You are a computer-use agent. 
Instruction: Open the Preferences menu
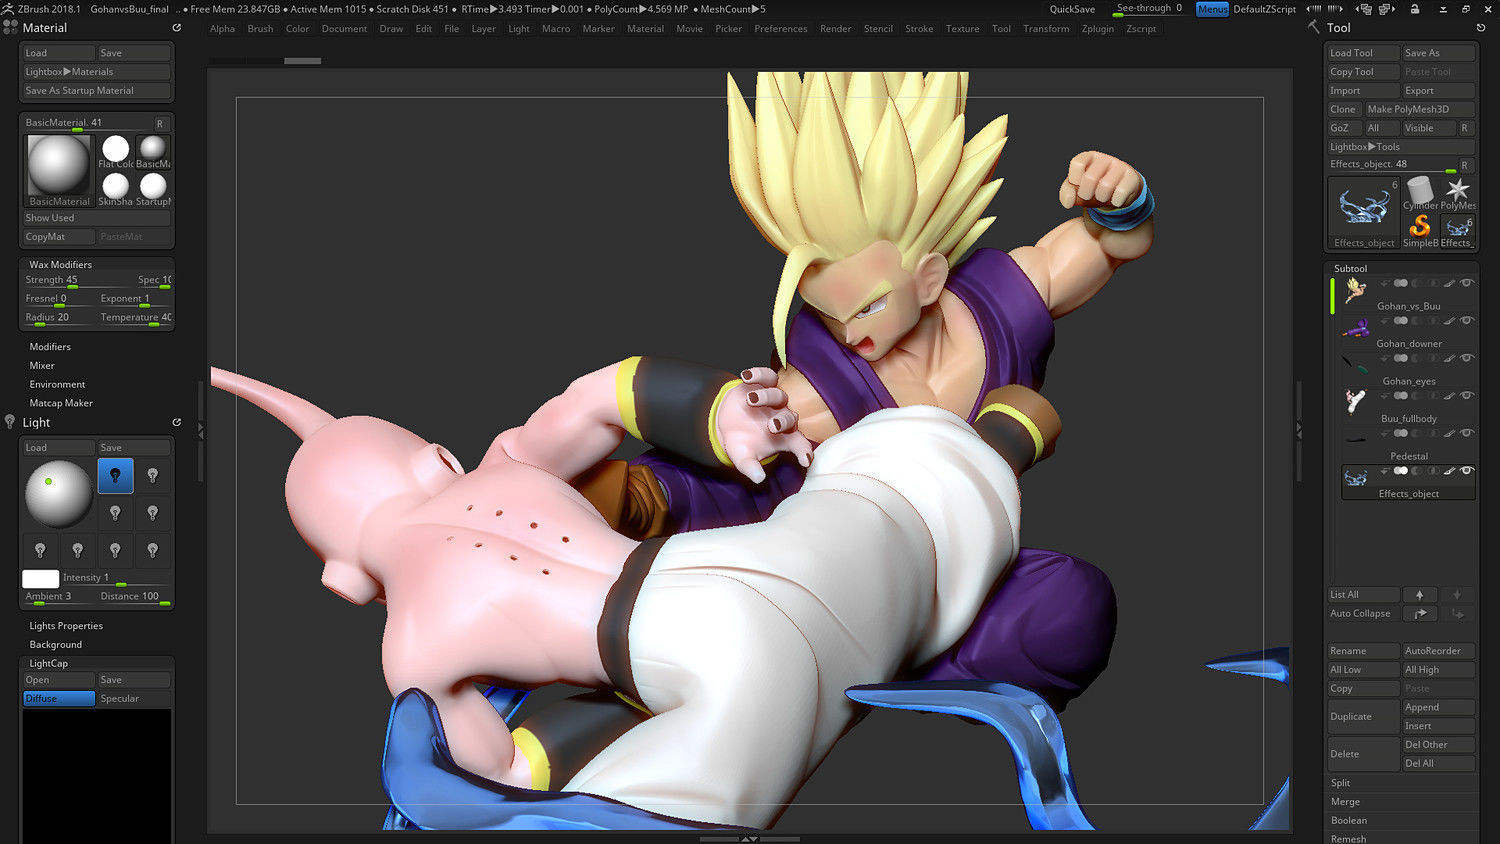[x=781, y=29]
